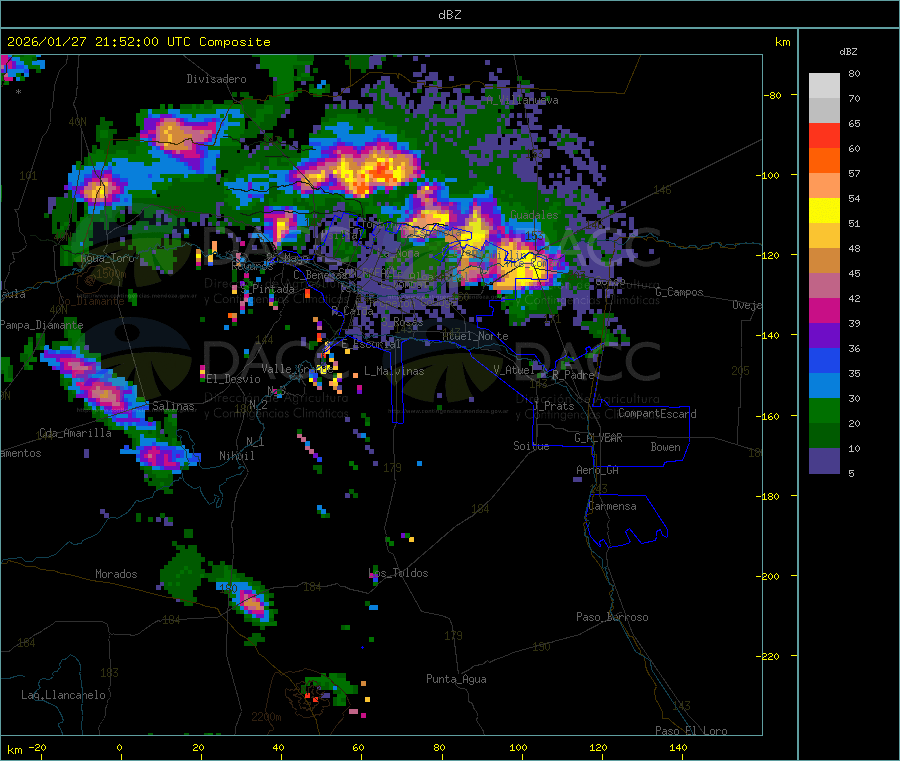
Task: Click the 'Aero_GA' airport label
Action: [598, 470]
